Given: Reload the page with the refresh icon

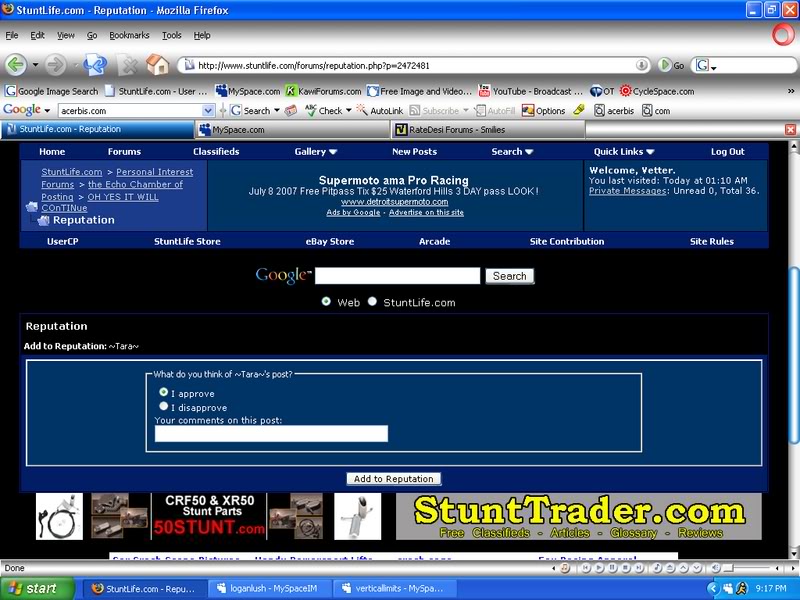Looking at the screenshot, I should pos(96,65).
